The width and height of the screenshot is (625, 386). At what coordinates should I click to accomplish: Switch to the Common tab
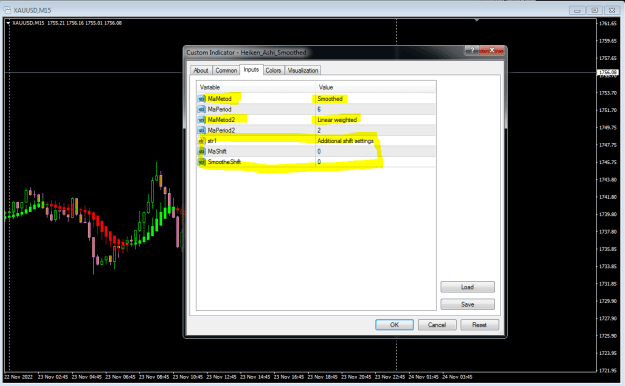coord(226,71)
